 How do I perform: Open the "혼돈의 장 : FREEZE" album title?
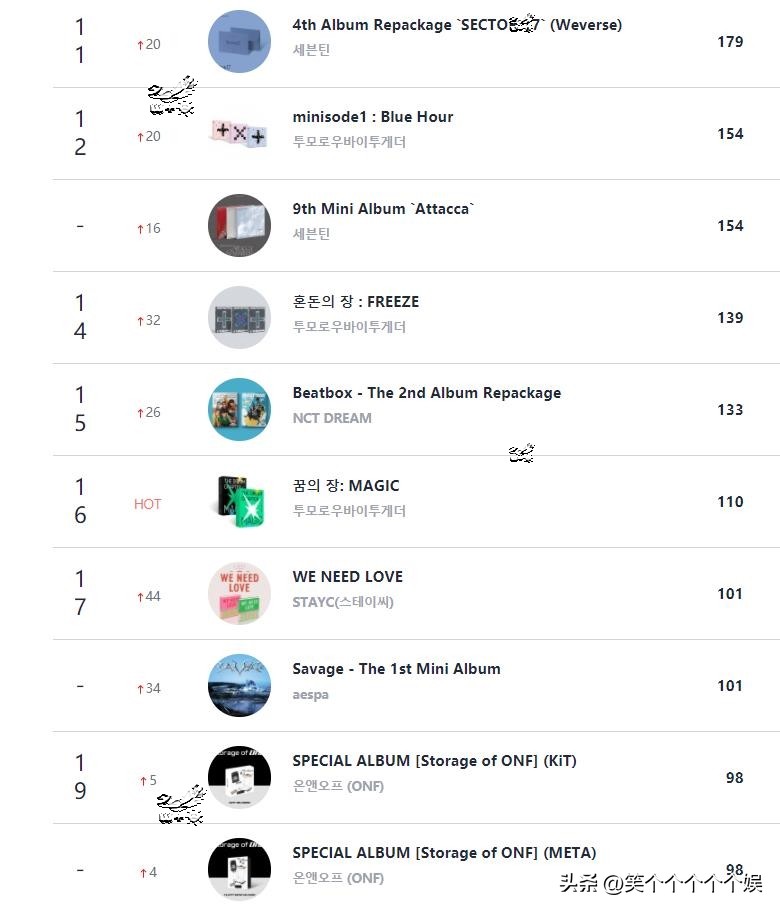coord(356,301)
